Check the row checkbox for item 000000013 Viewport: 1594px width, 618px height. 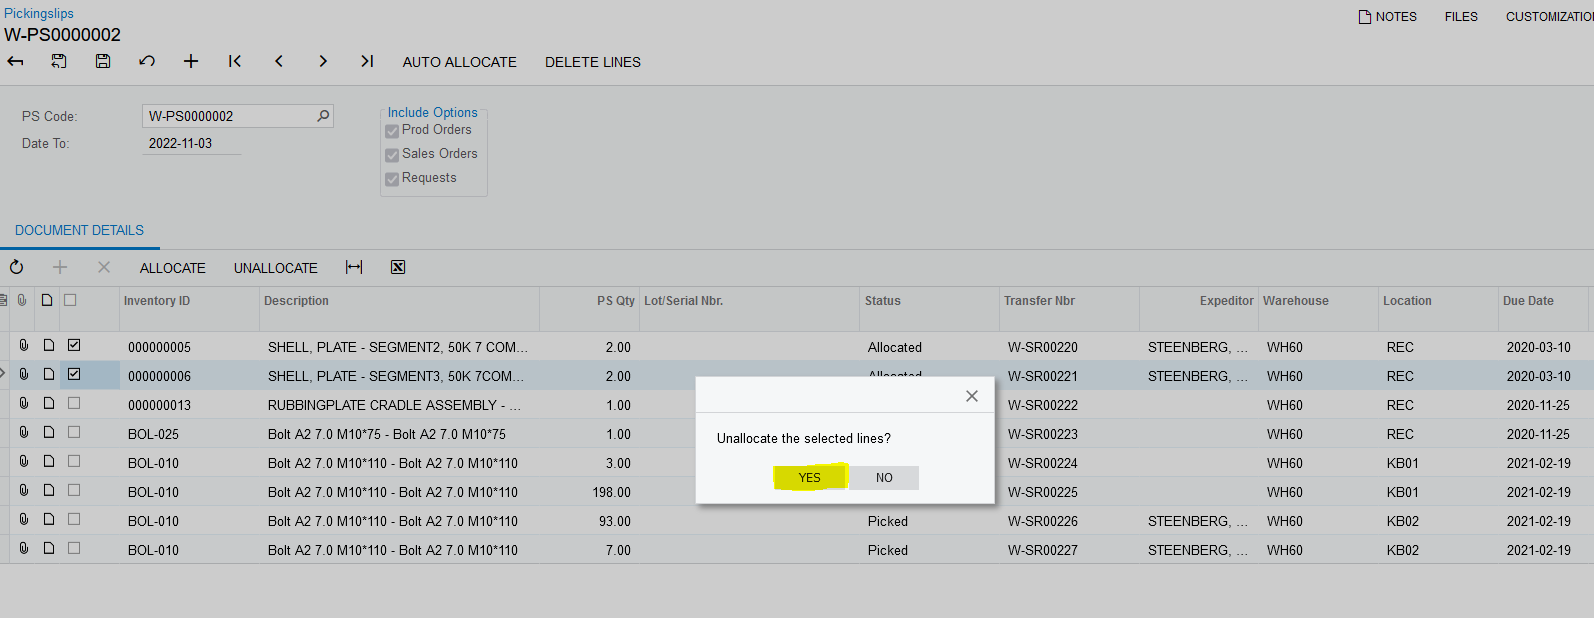(x=74, y=403)
